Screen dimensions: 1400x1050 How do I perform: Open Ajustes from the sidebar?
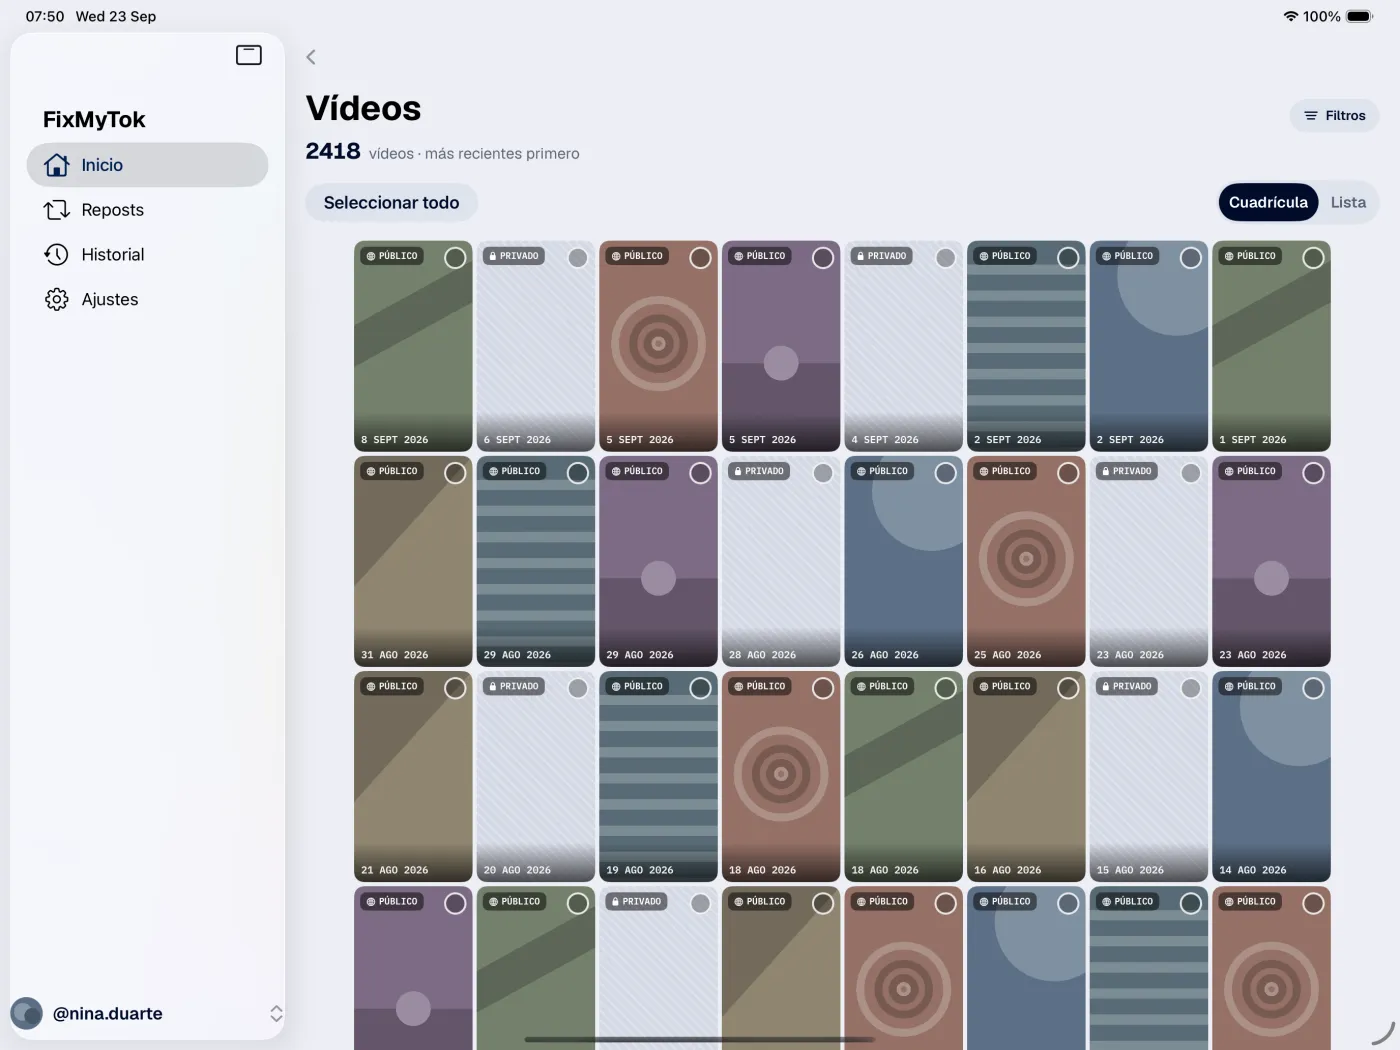[147, 300]
